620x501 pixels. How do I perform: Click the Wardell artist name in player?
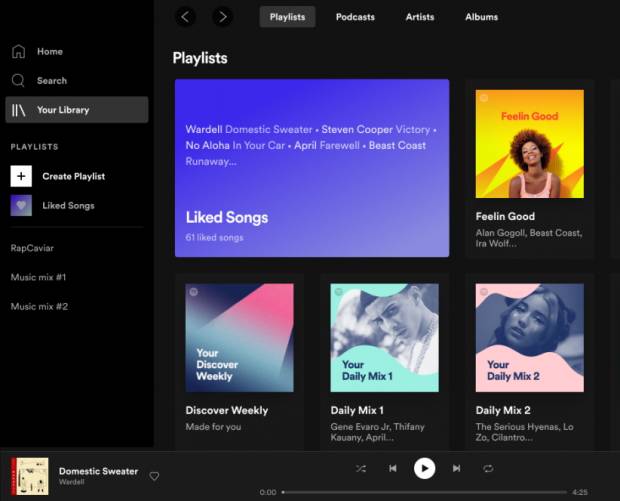point(72,482)
